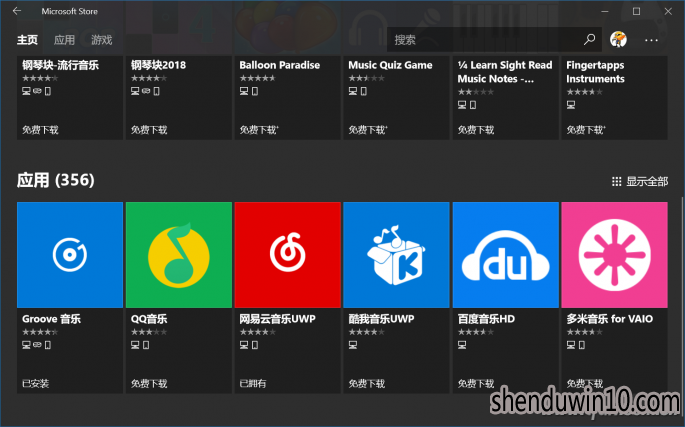Open the Groove 音乐 app tile icon
The width and height of the screenshot is (685, 427).
[x=70, y=255]
